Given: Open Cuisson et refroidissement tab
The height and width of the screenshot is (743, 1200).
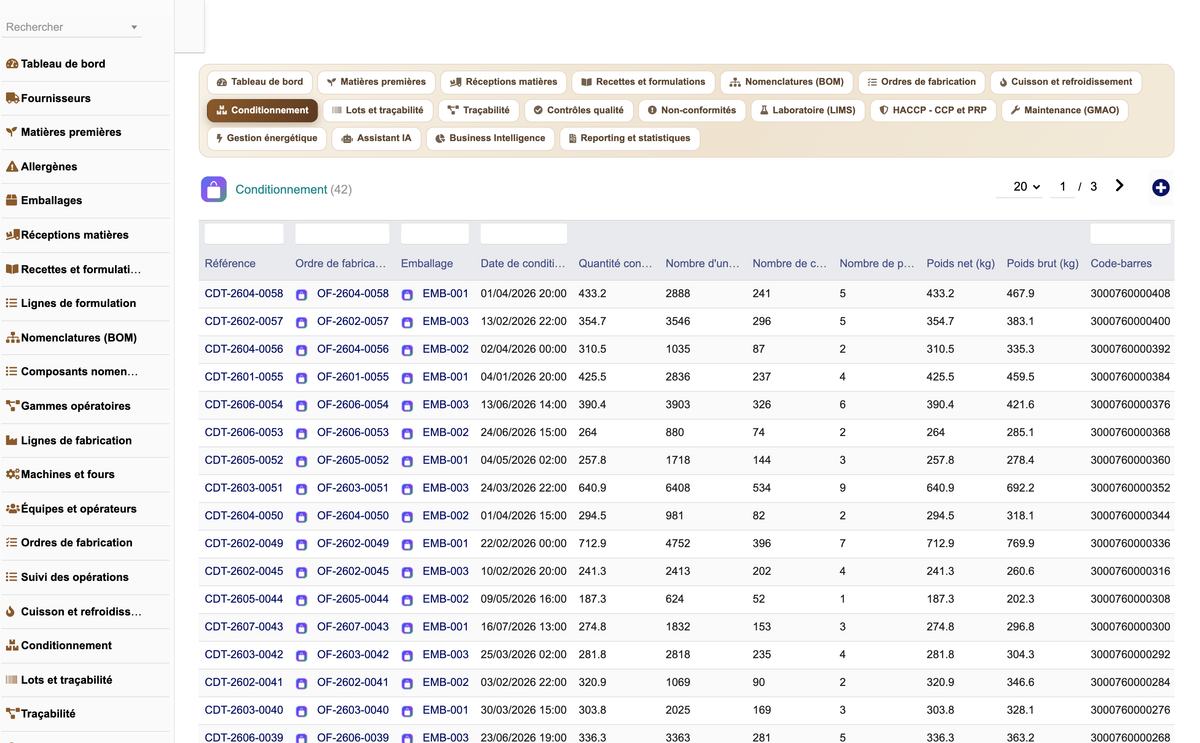Looking at the screenshot, I should [x=1066, y=82].
